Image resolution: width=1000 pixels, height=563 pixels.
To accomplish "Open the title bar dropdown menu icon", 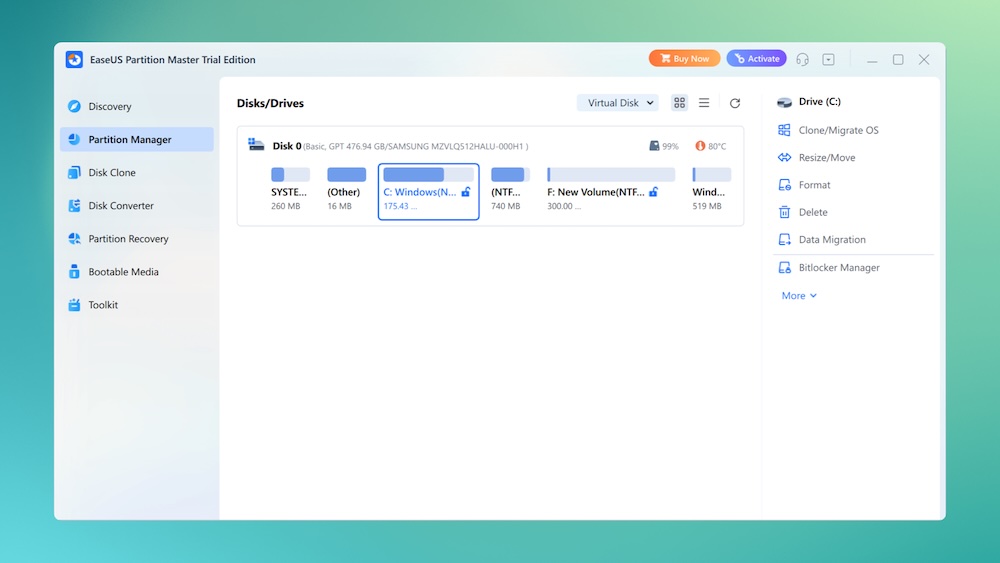I will coord(828,60).
